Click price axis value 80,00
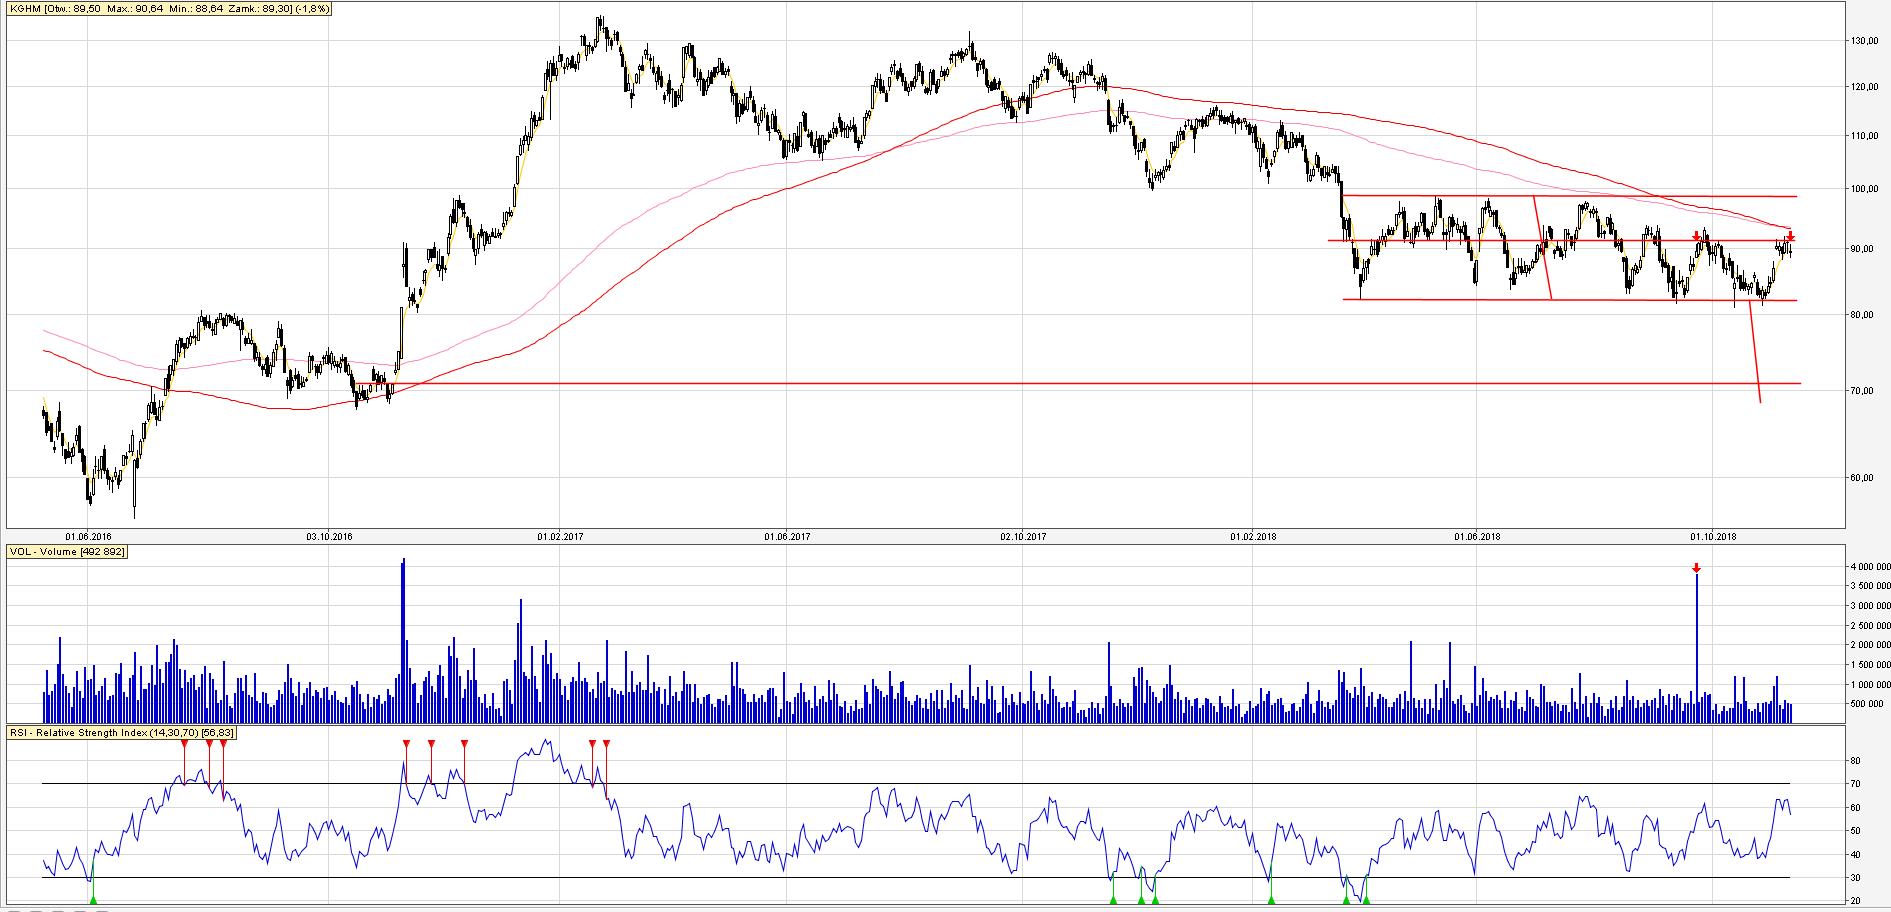The width and height of the screenshot is (1891, 912). click(x=1862, y=315)
